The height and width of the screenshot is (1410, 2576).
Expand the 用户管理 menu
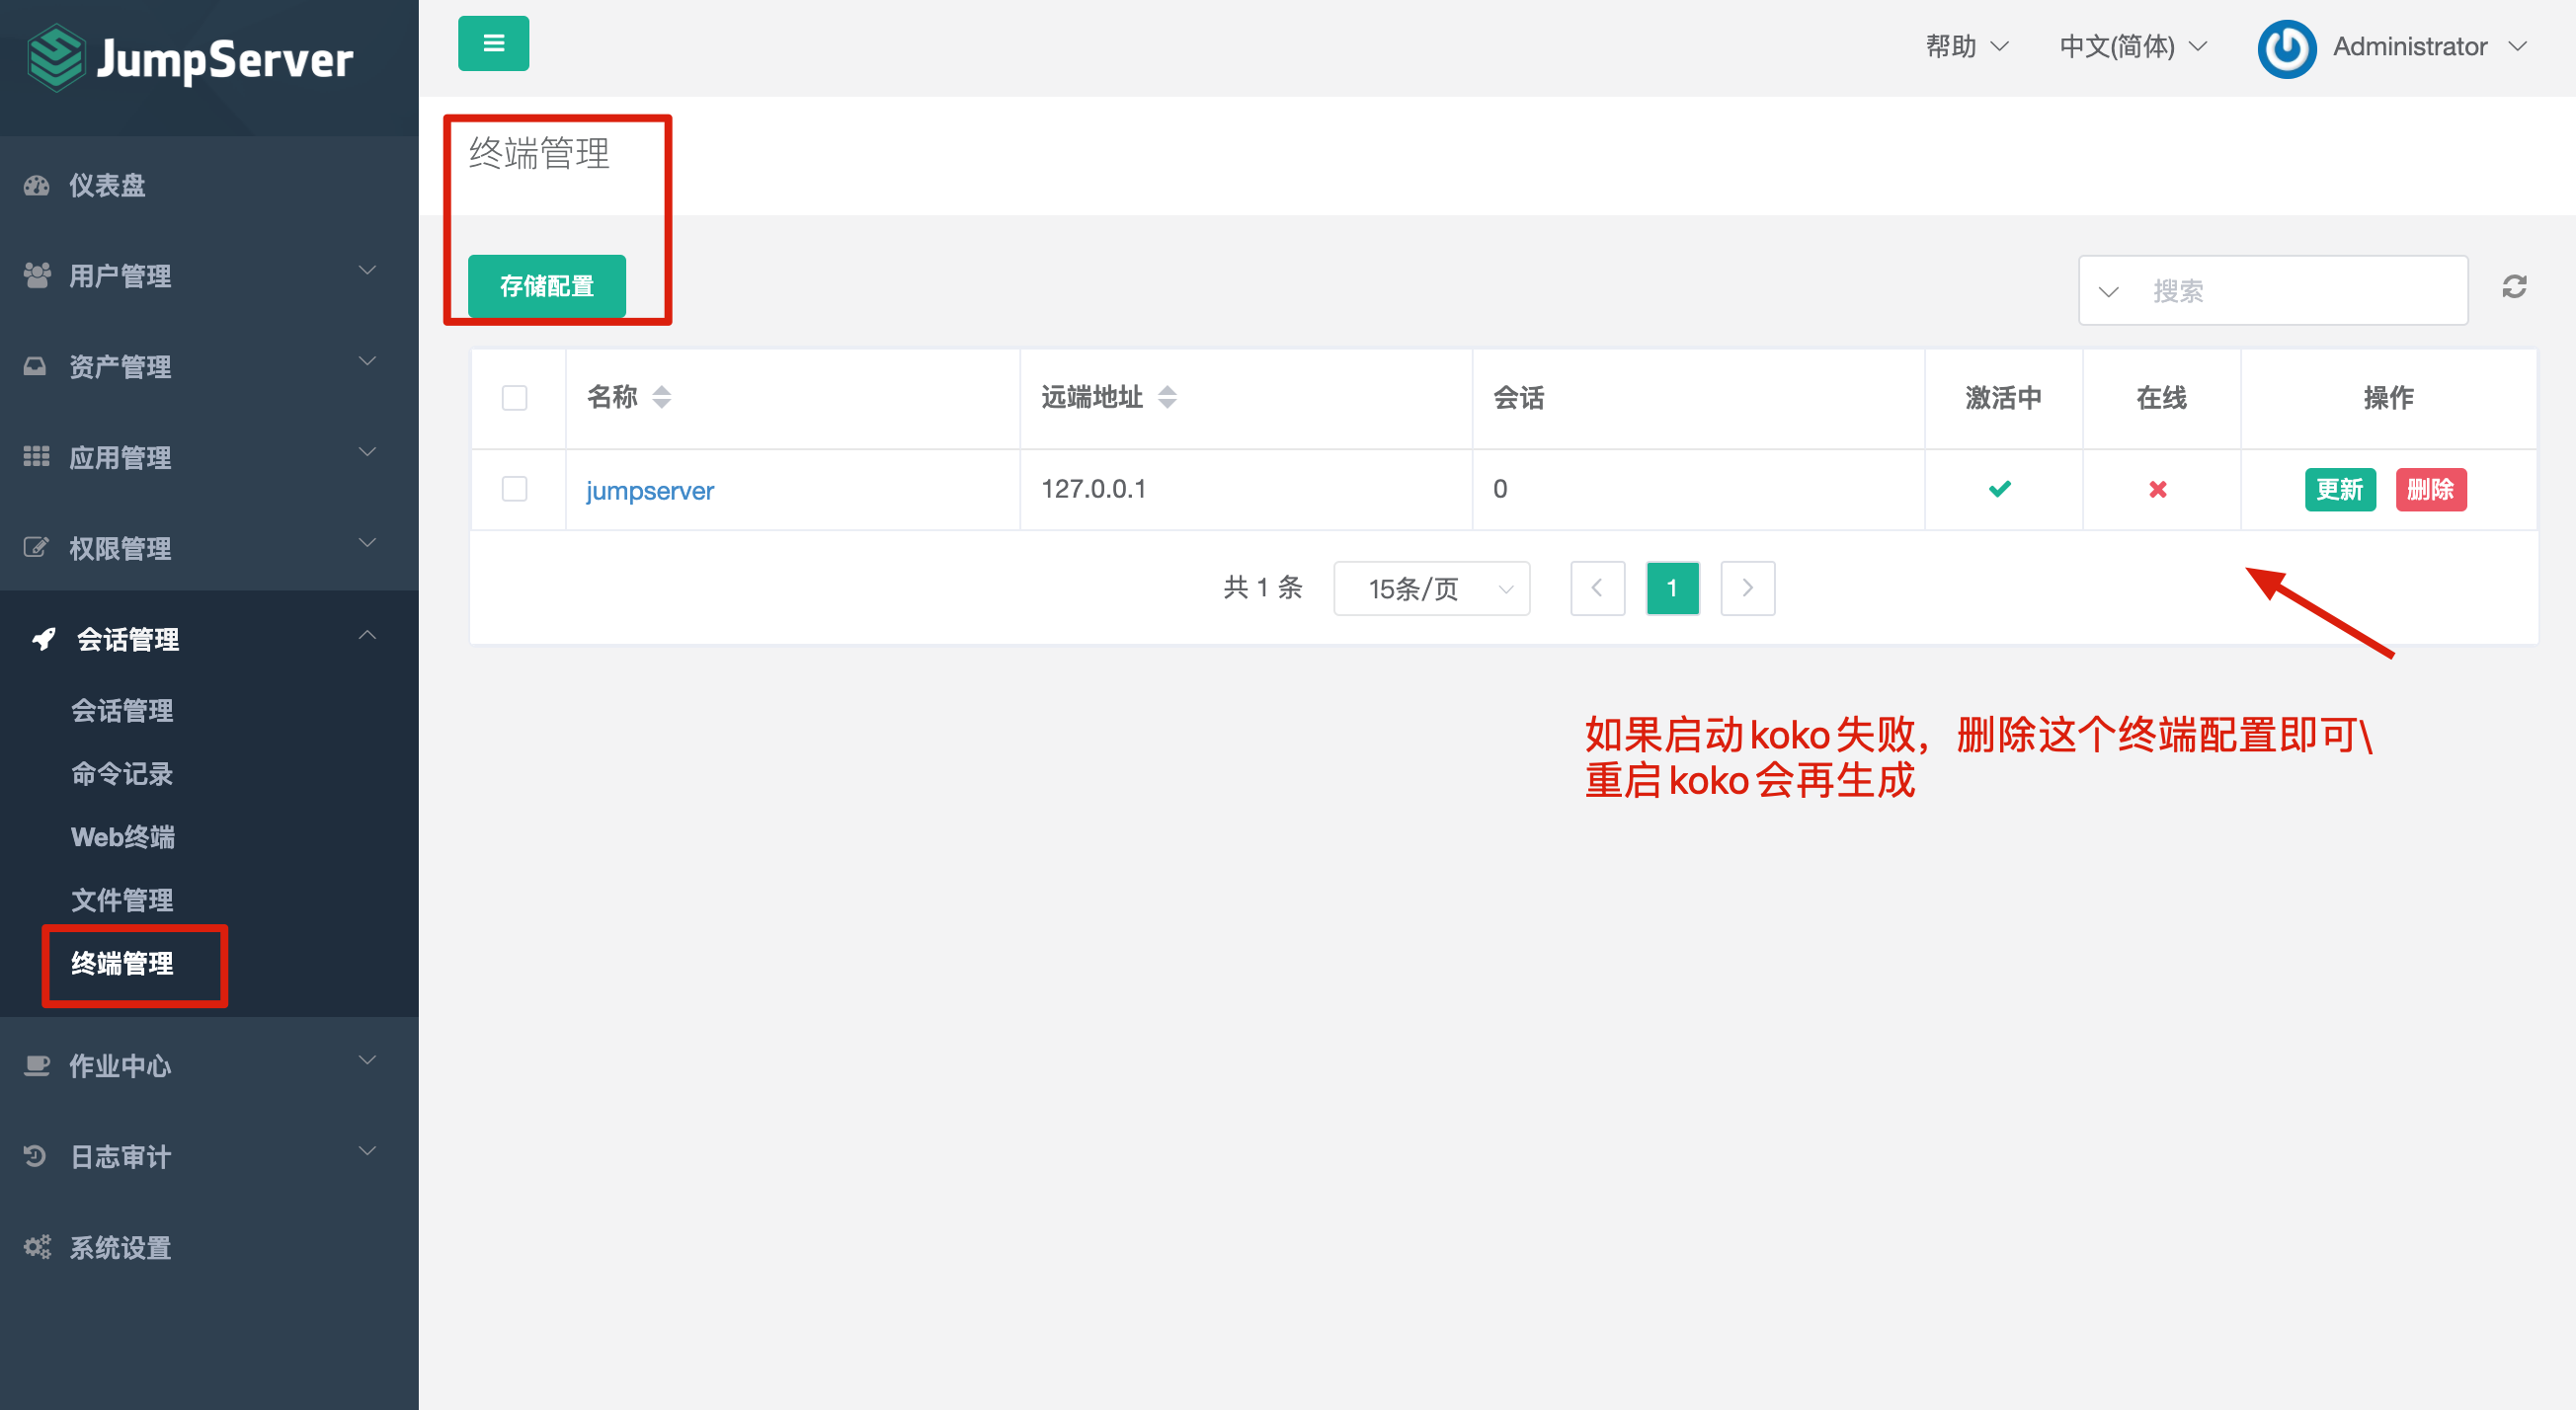(209, 275)
